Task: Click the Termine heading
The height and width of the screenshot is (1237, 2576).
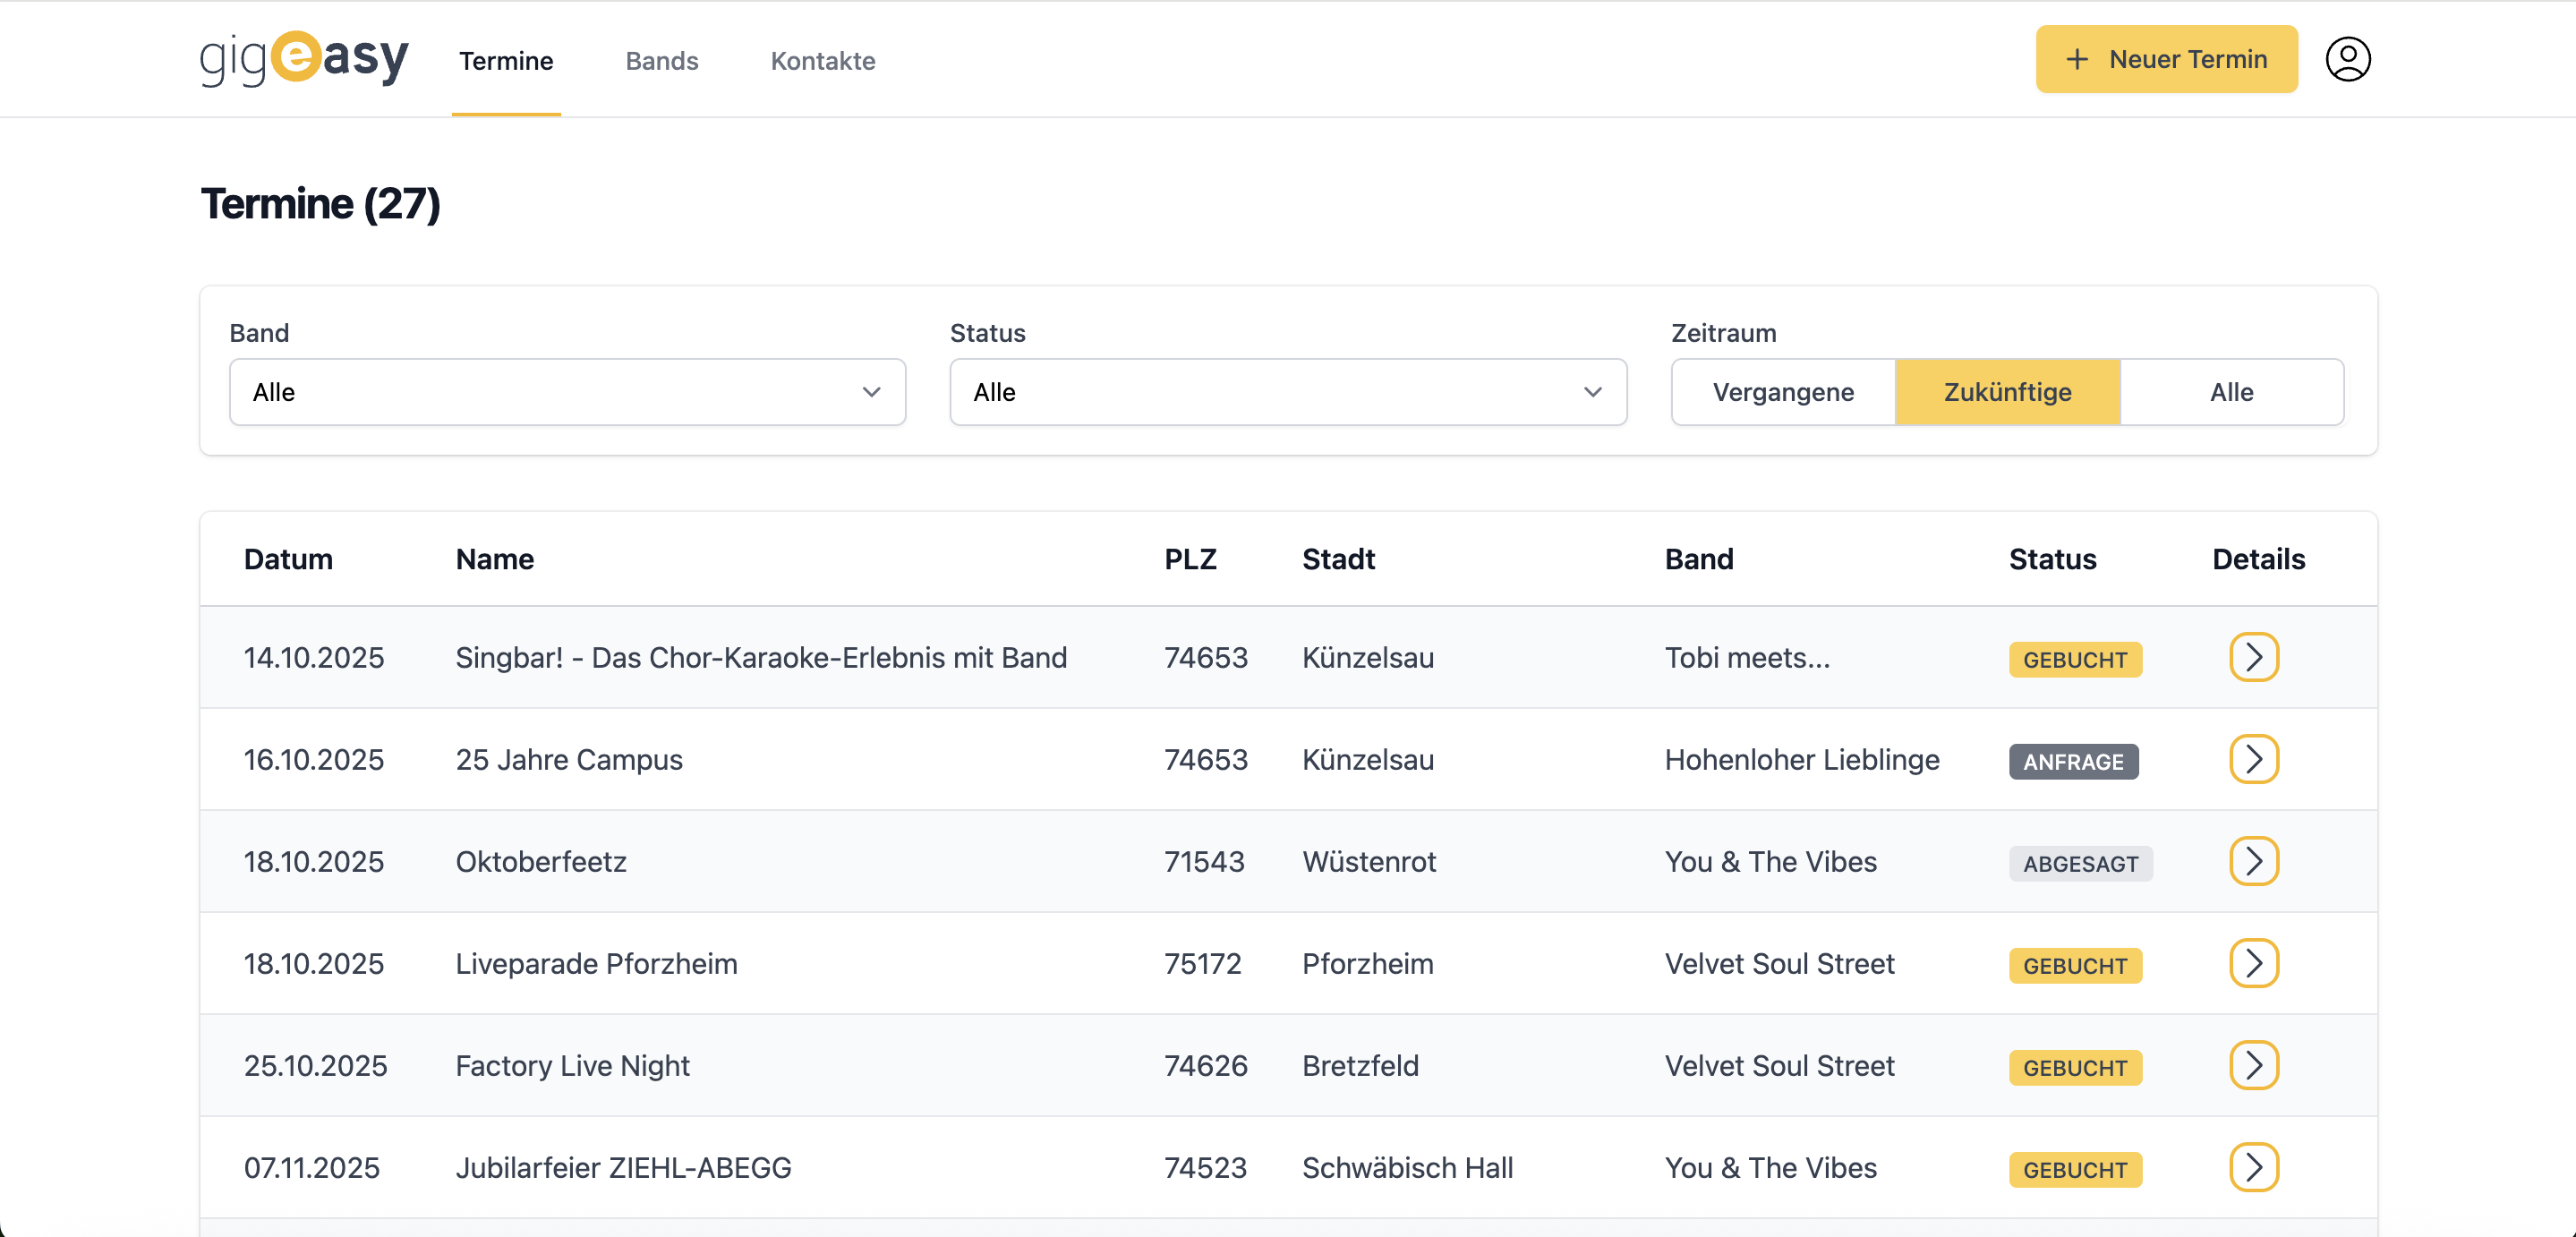Action: (320, 204)
